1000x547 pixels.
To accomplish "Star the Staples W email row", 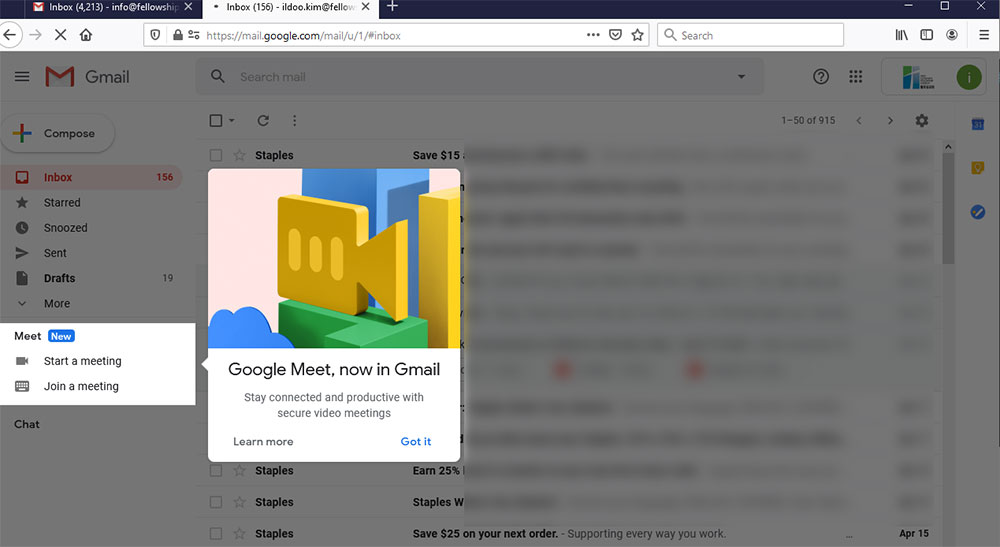I will [x=239, y=502].
